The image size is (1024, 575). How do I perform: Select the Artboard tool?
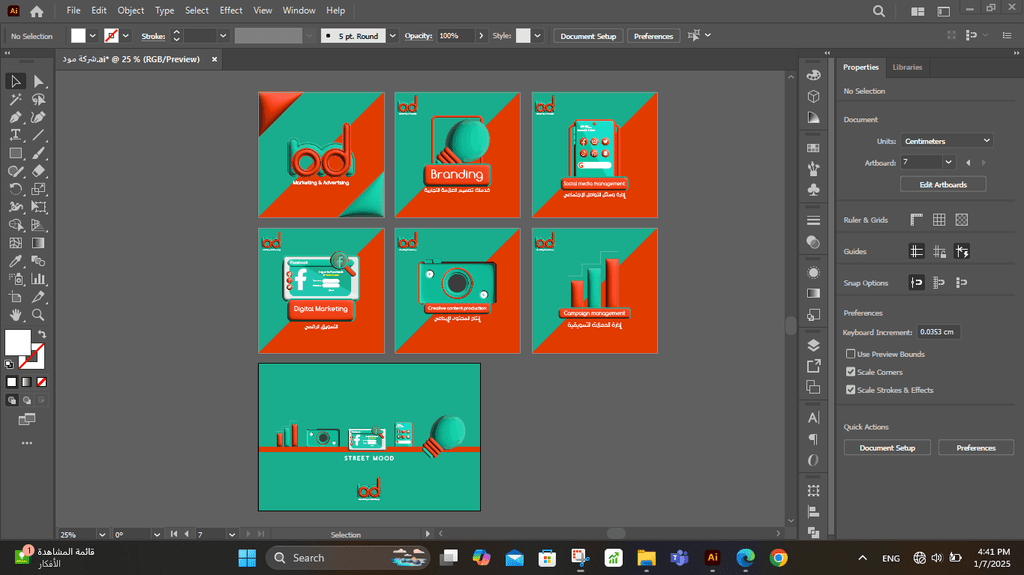(16, 297)
